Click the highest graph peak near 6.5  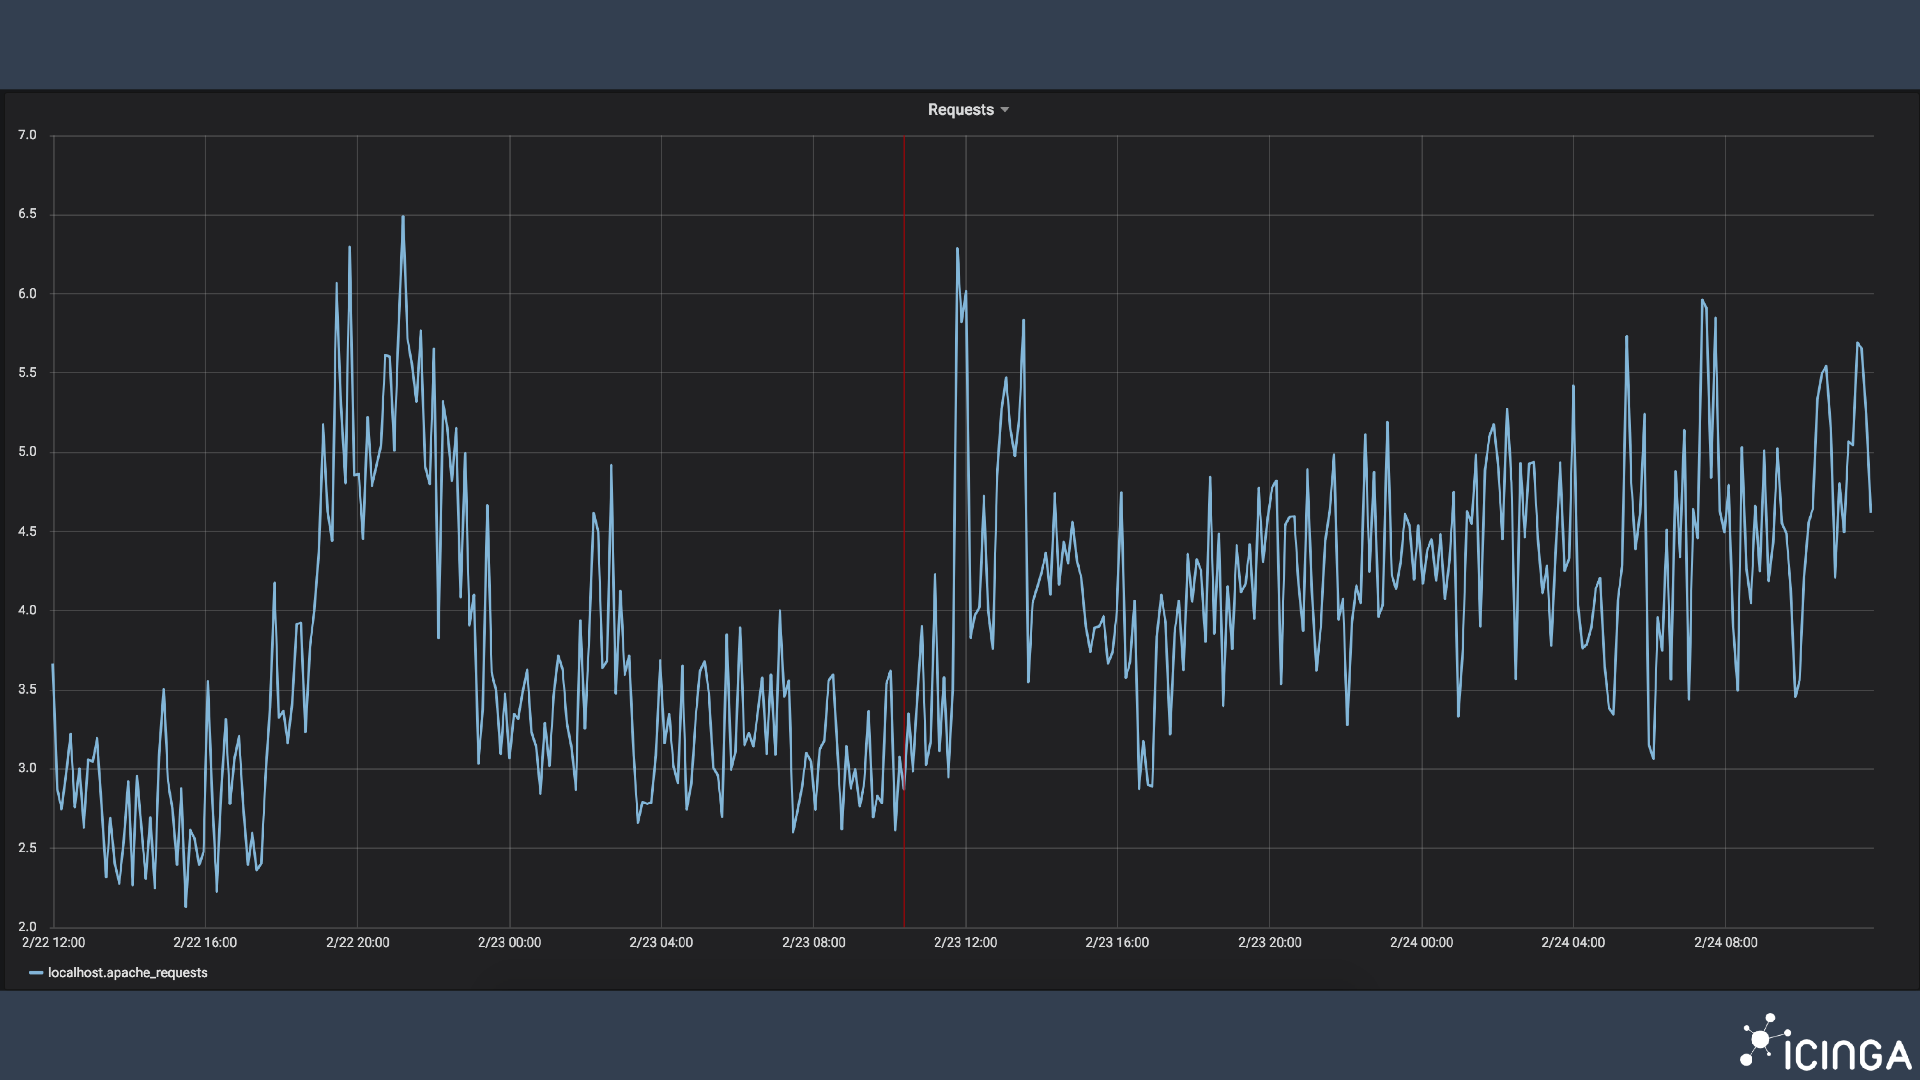(403, 217)
